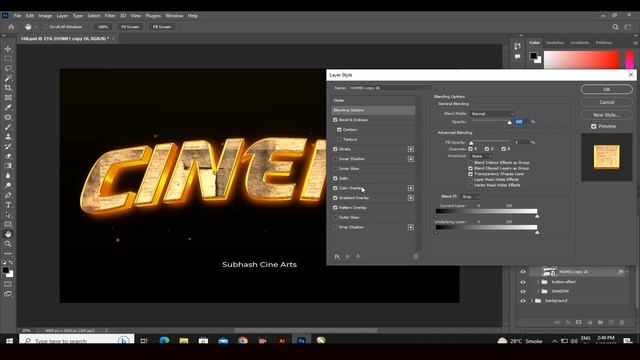Disable the Stroke effect checkbox

pyautogui.click(x=335, y=149)
